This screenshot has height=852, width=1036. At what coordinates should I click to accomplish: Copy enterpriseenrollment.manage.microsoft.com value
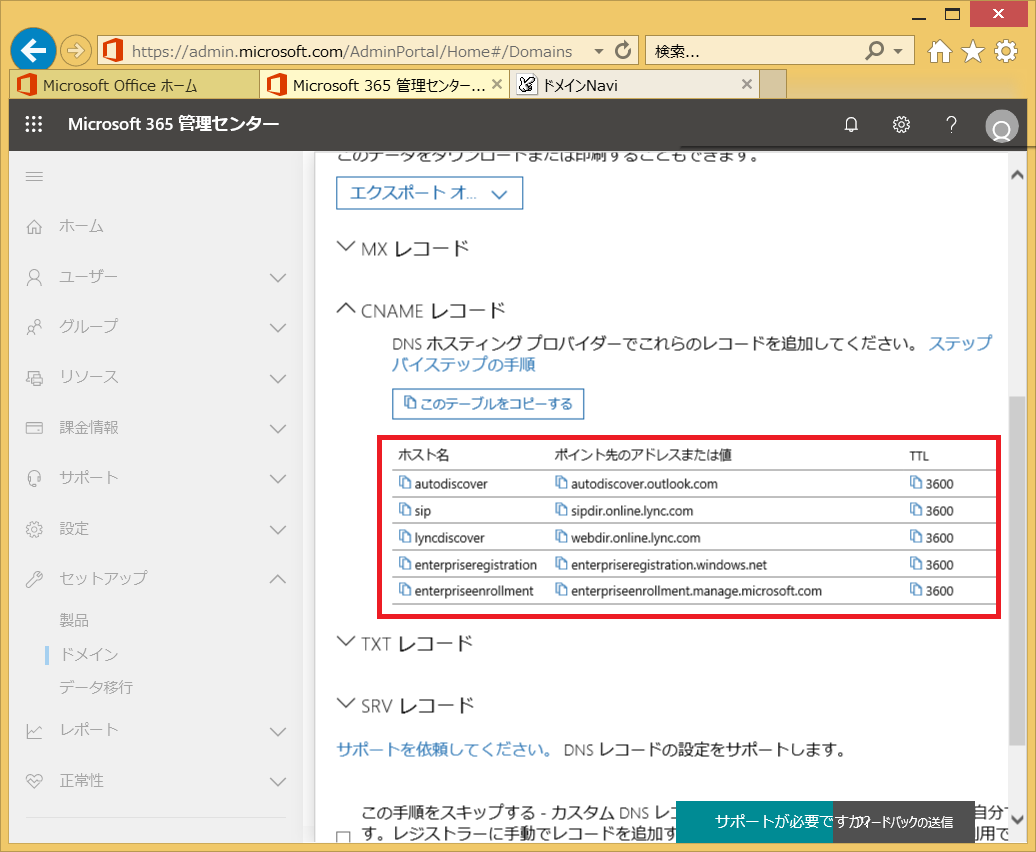click(x=561, y=590)
